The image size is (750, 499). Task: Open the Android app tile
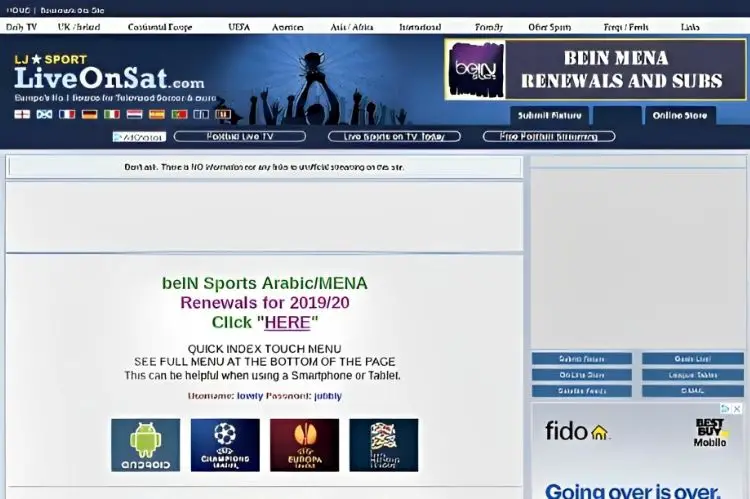[146, 445]
